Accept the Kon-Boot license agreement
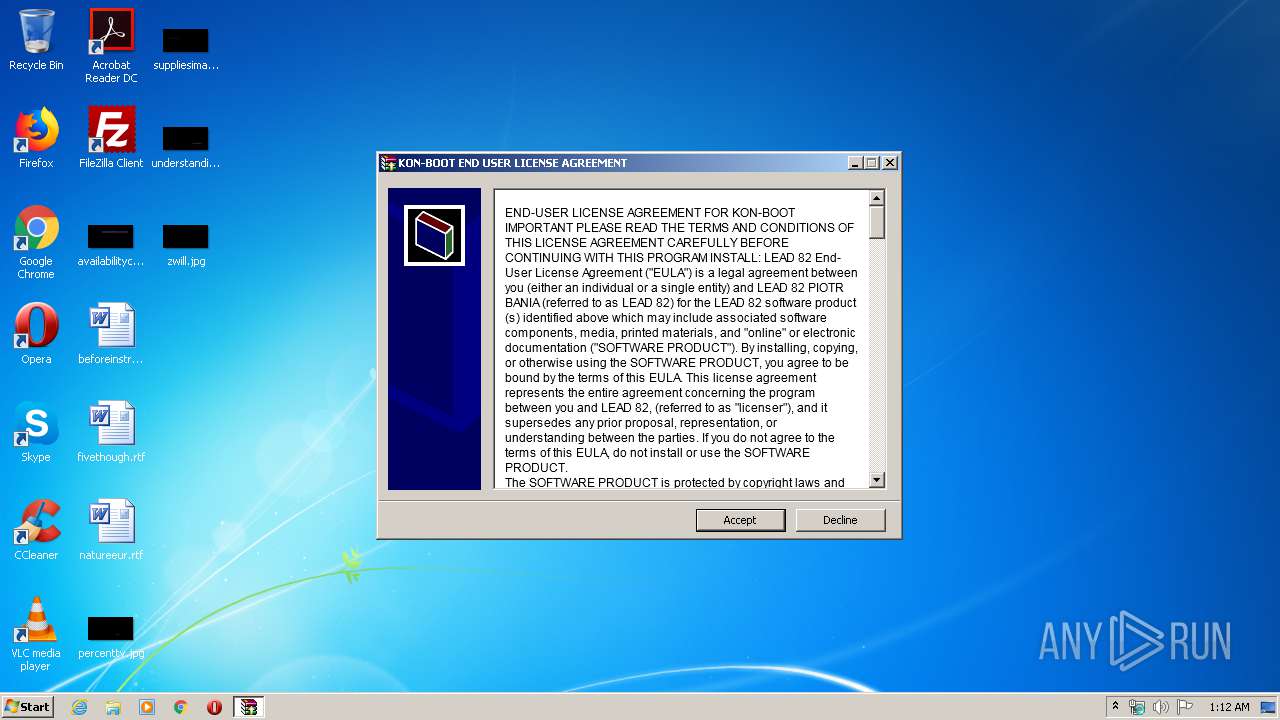Viewport: 1280px width, 720px height. pyautogui.click(x=740, y=520)
